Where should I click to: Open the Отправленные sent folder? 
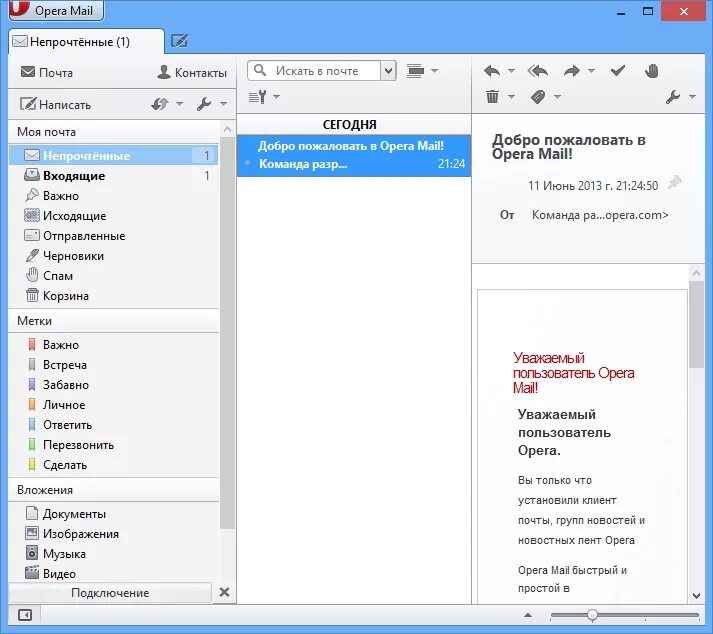[113, 236]
